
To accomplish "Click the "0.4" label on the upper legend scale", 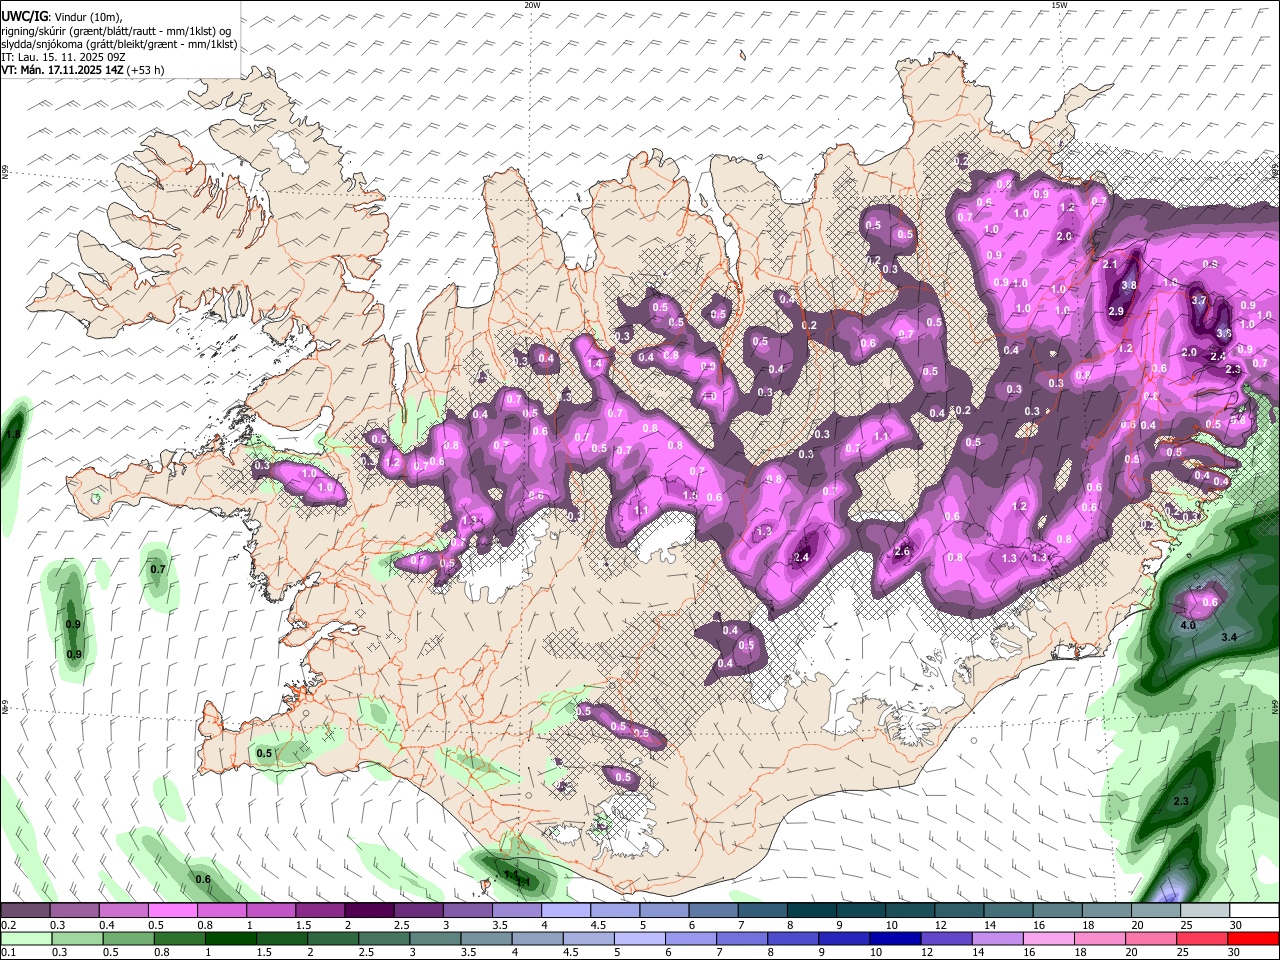I will [107, 925].
